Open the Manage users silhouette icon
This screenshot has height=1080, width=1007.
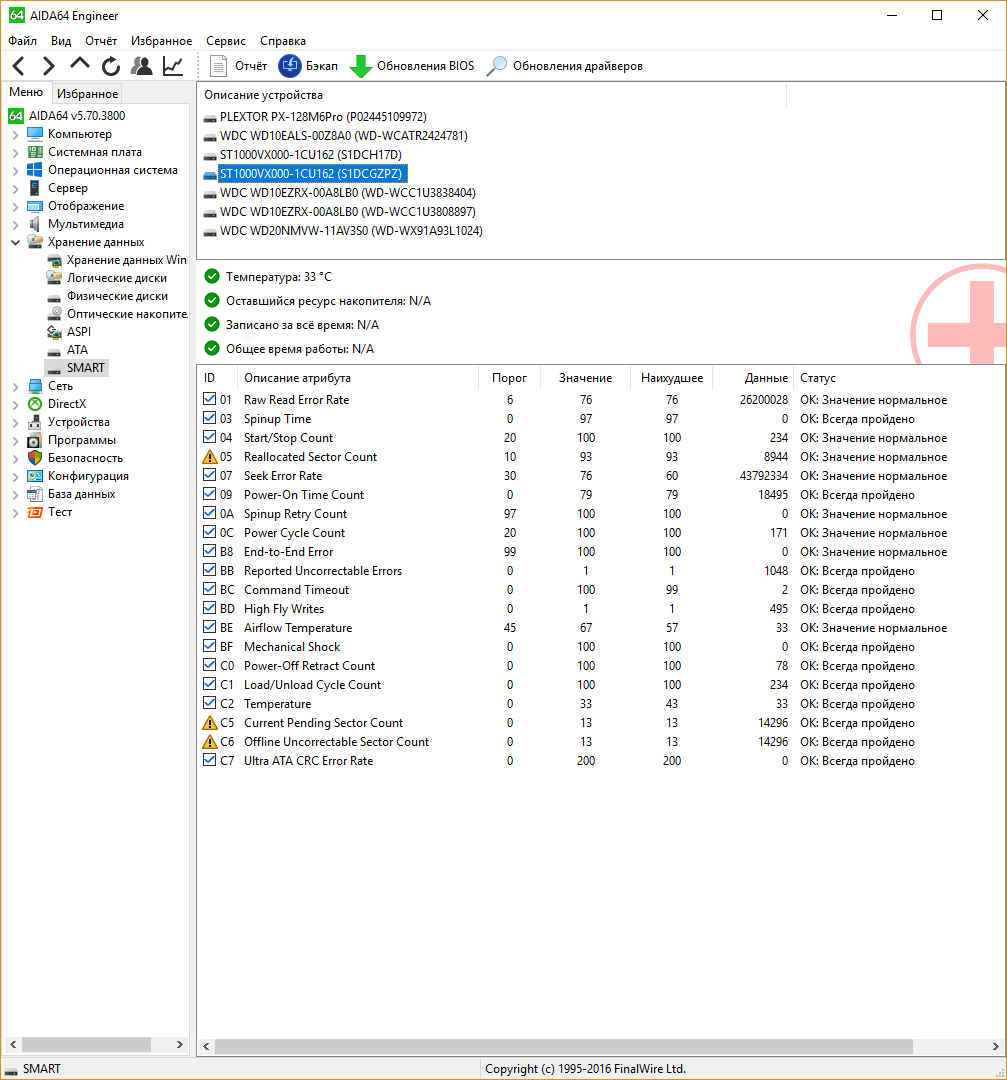click(x=142, y=66)
